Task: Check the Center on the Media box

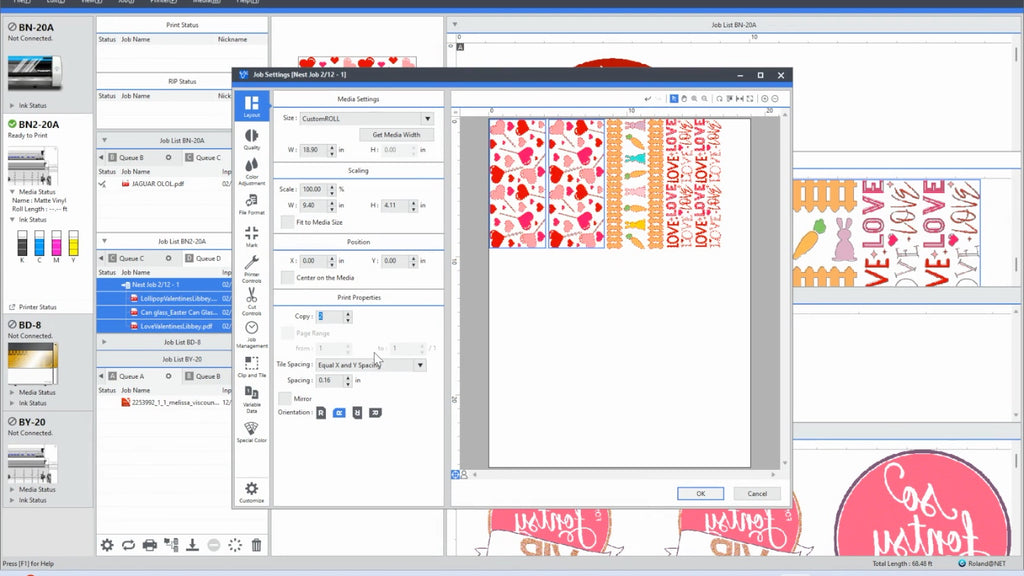Action: click(288, 277)
